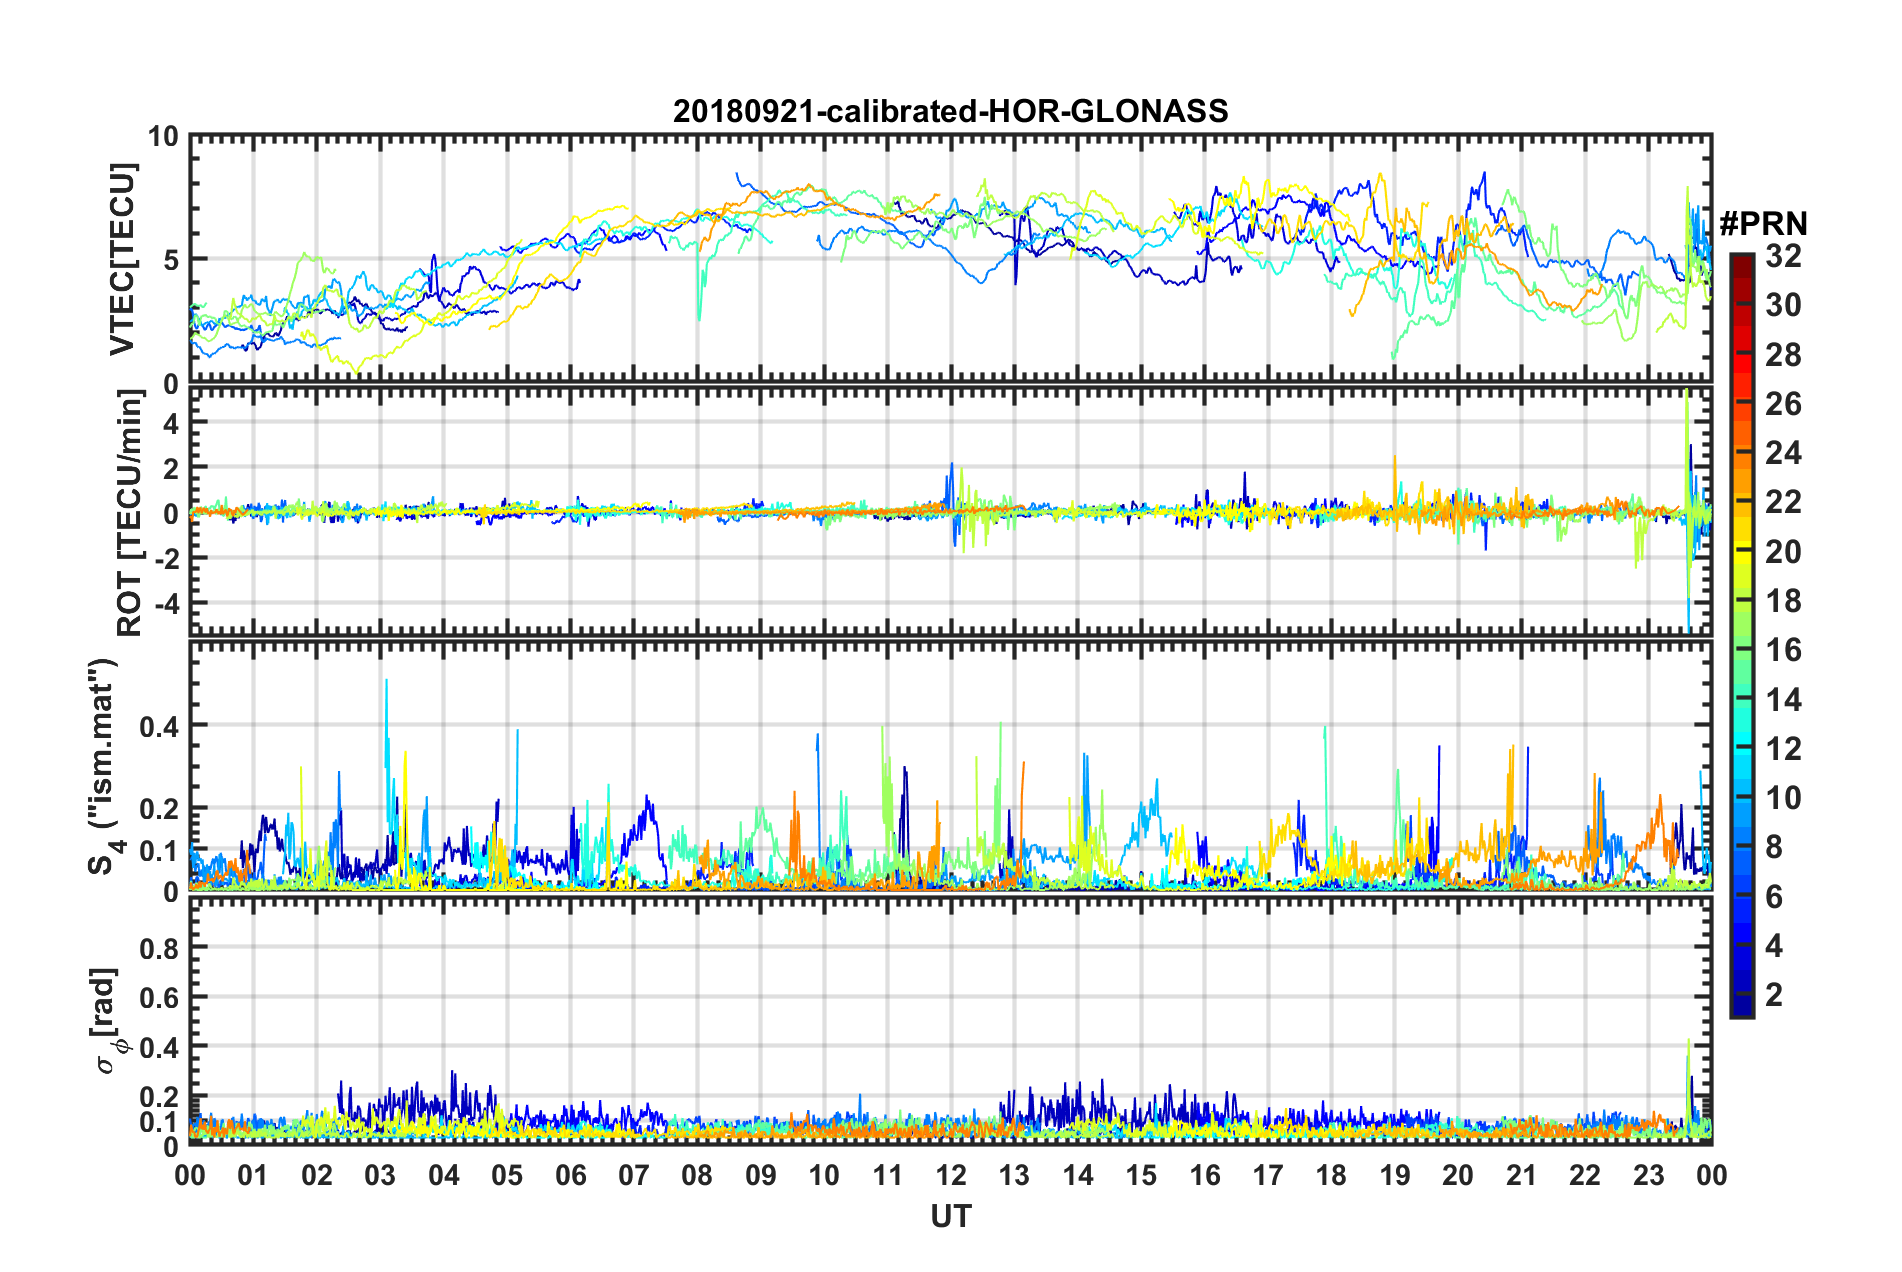1902x1272 pixels.
Task: Click x-axis tick label 04
Action: [444, 1175]
